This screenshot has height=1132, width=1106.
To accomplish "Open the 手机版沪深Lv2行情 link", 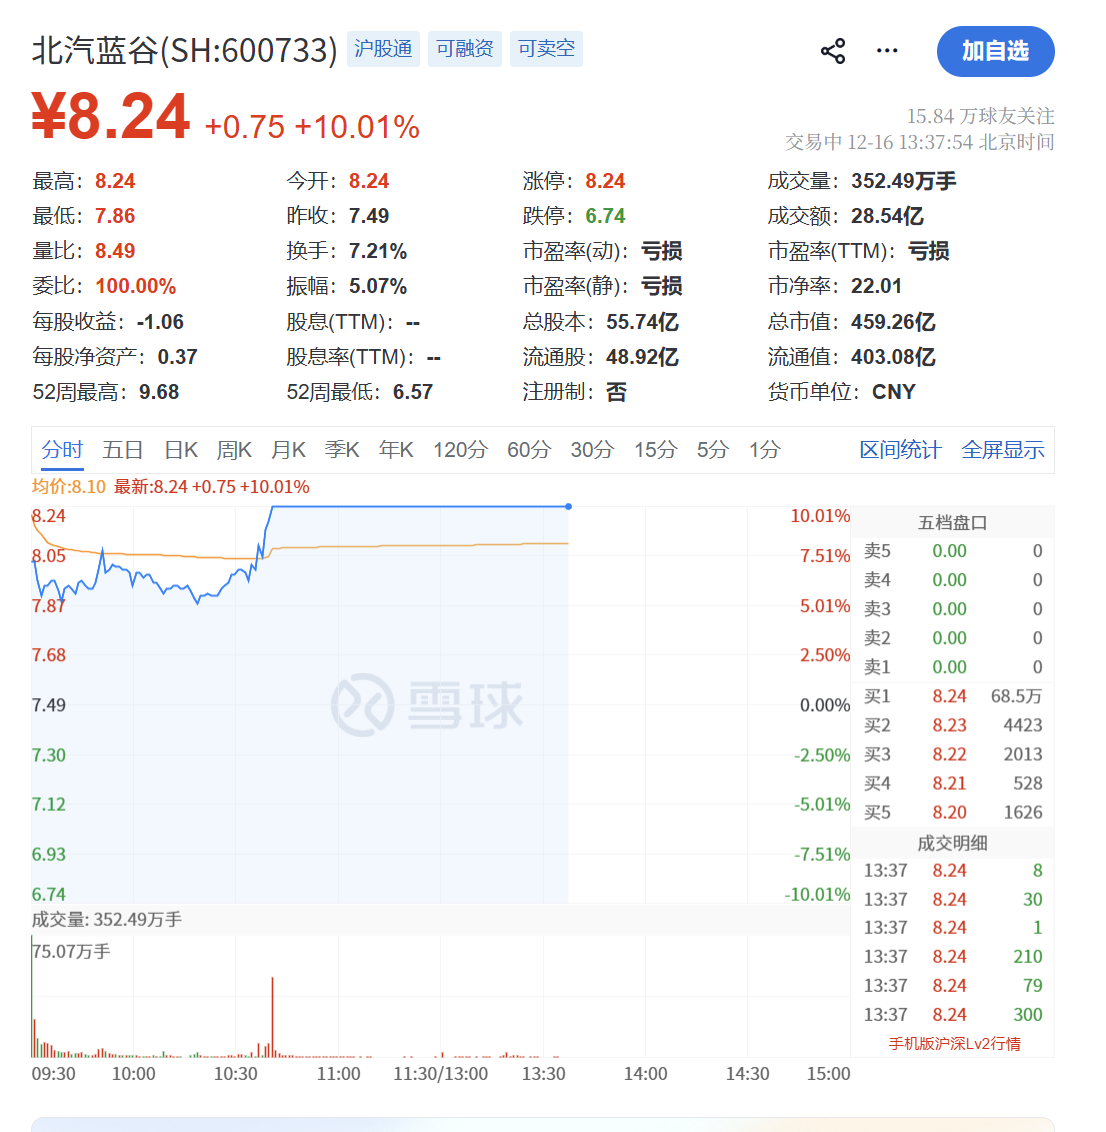I will (955, 1044).
